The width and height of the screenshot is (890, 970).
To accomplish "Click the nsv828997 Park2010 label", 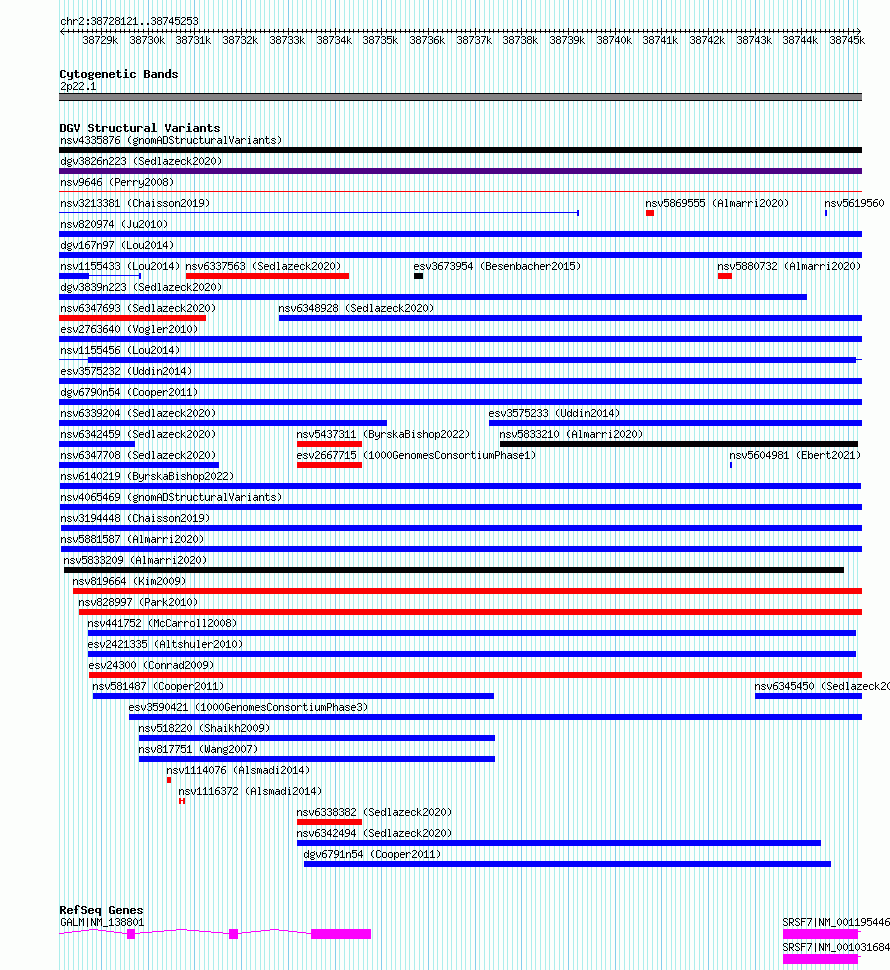I will [x=138, y=603].
